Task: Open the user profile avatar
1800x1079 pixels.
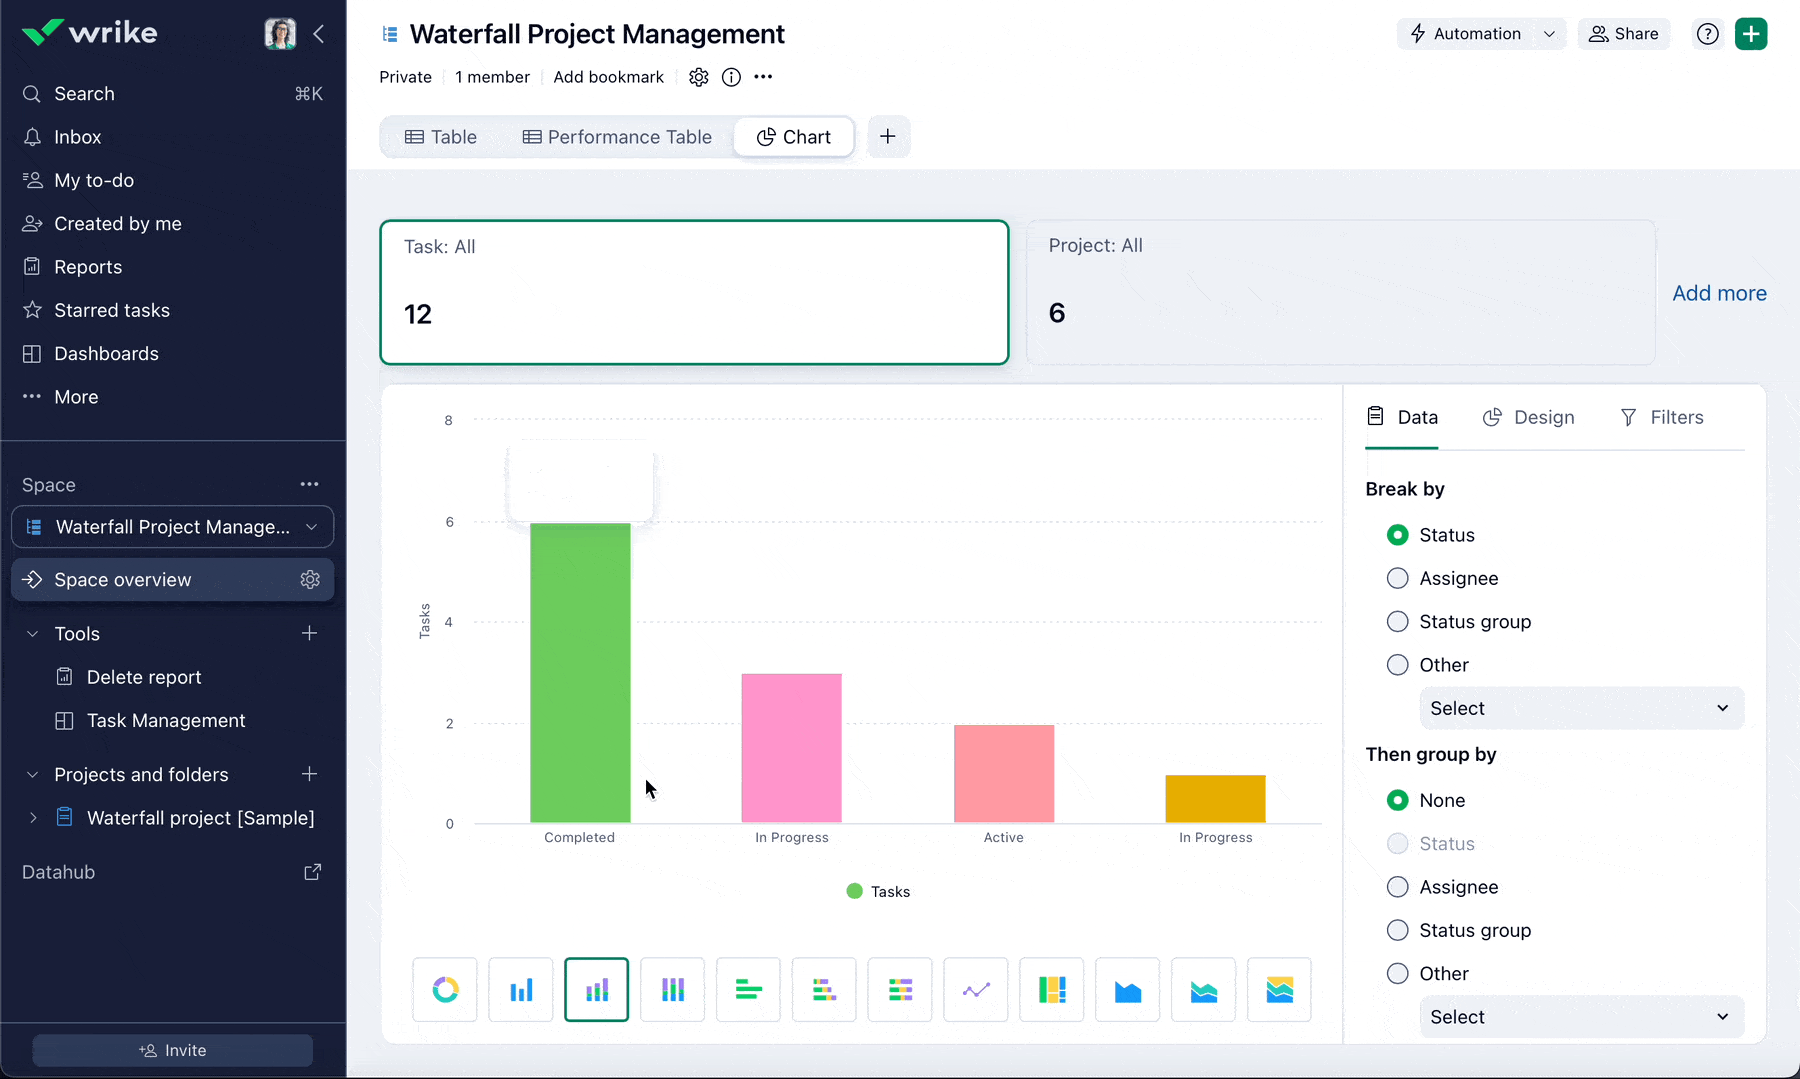Action: [x=280, y=34]
